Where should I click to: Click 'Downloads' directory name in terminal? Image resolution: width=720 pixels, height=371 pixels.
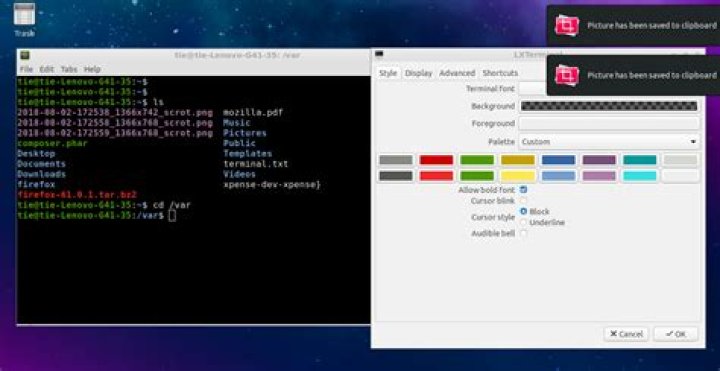point(41,174)
